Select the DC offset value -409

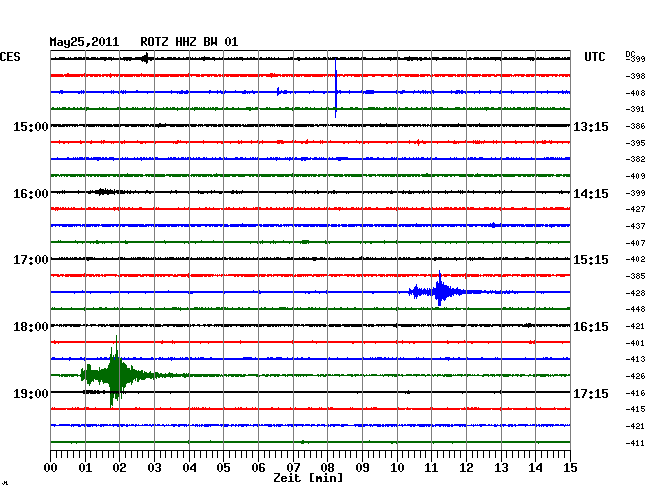point(635,176)
